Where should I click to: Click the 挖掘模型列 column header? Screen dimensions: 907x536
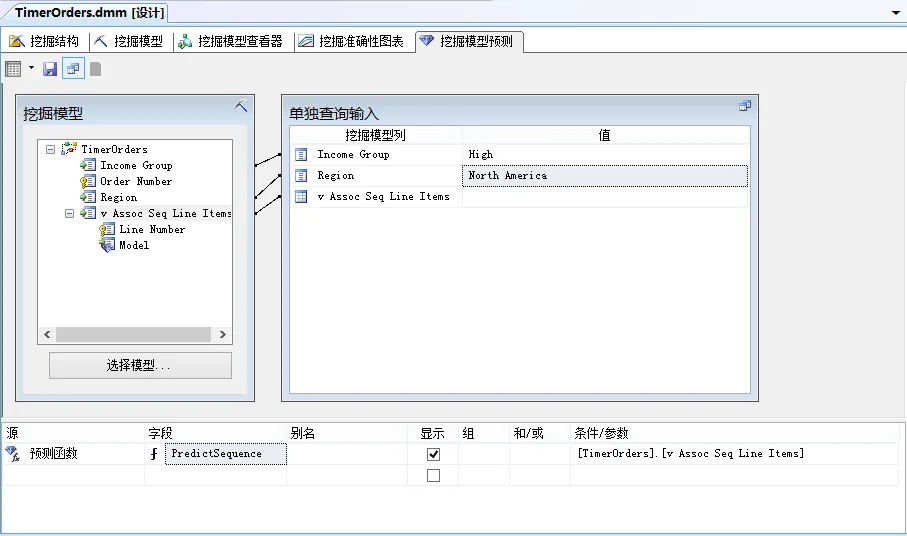click(x=376, y=135)
